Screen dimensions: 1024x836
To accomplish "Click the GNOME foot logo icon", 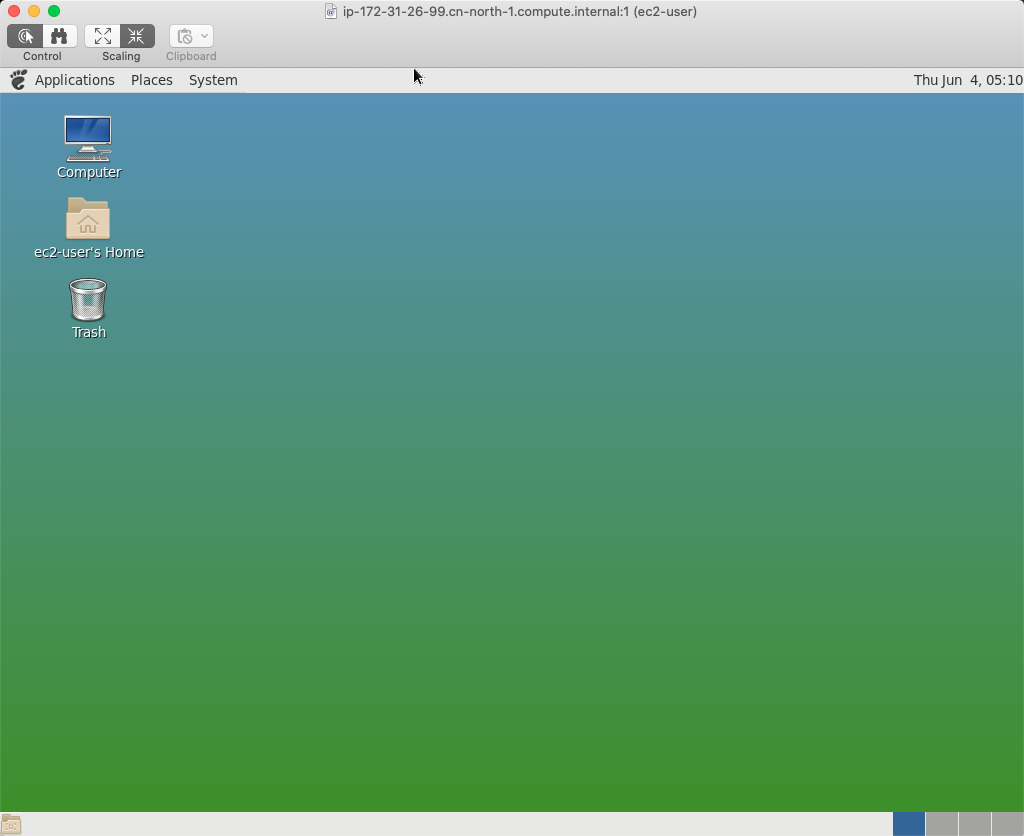I will [18, 80].
